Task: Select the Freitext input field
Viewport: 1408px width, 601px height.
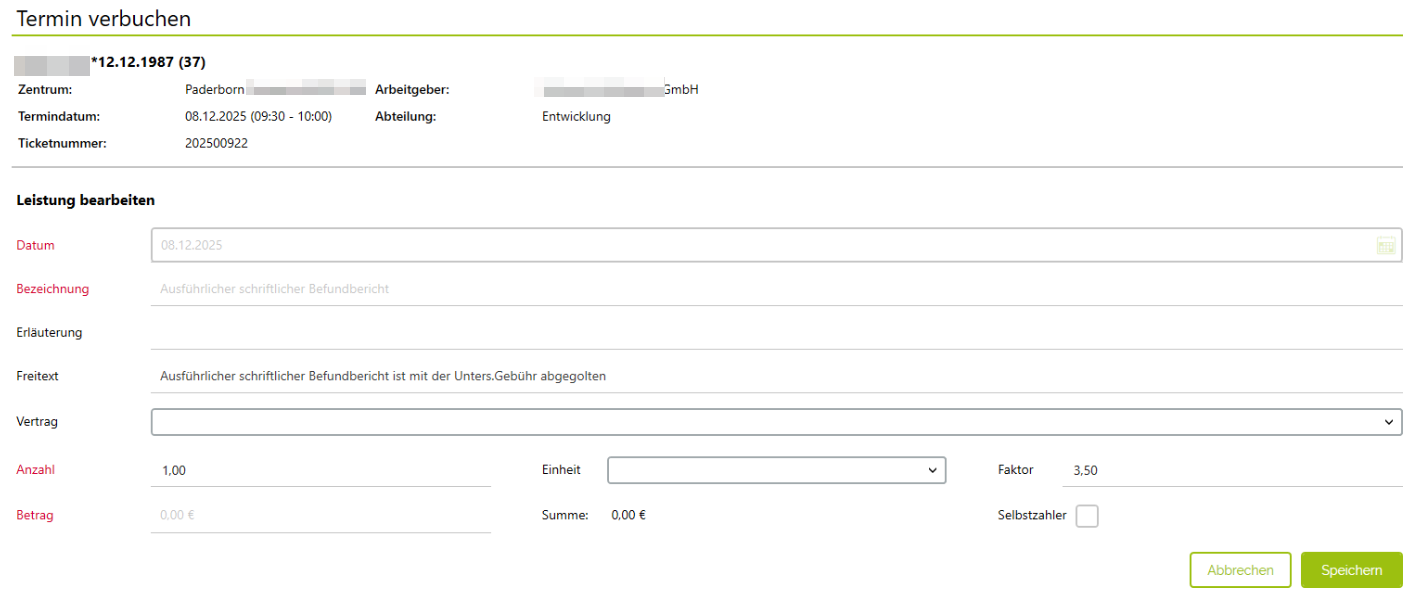Action: click(776, 377)
